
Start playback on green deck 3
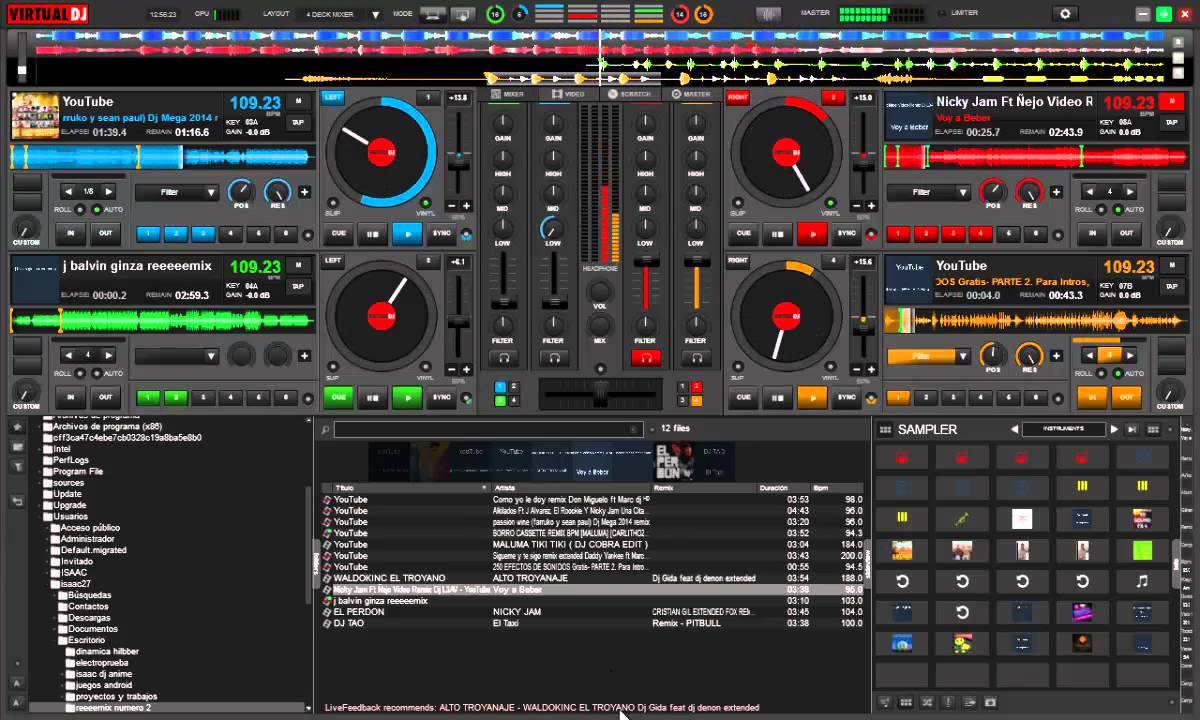click(x=406, y=397)
